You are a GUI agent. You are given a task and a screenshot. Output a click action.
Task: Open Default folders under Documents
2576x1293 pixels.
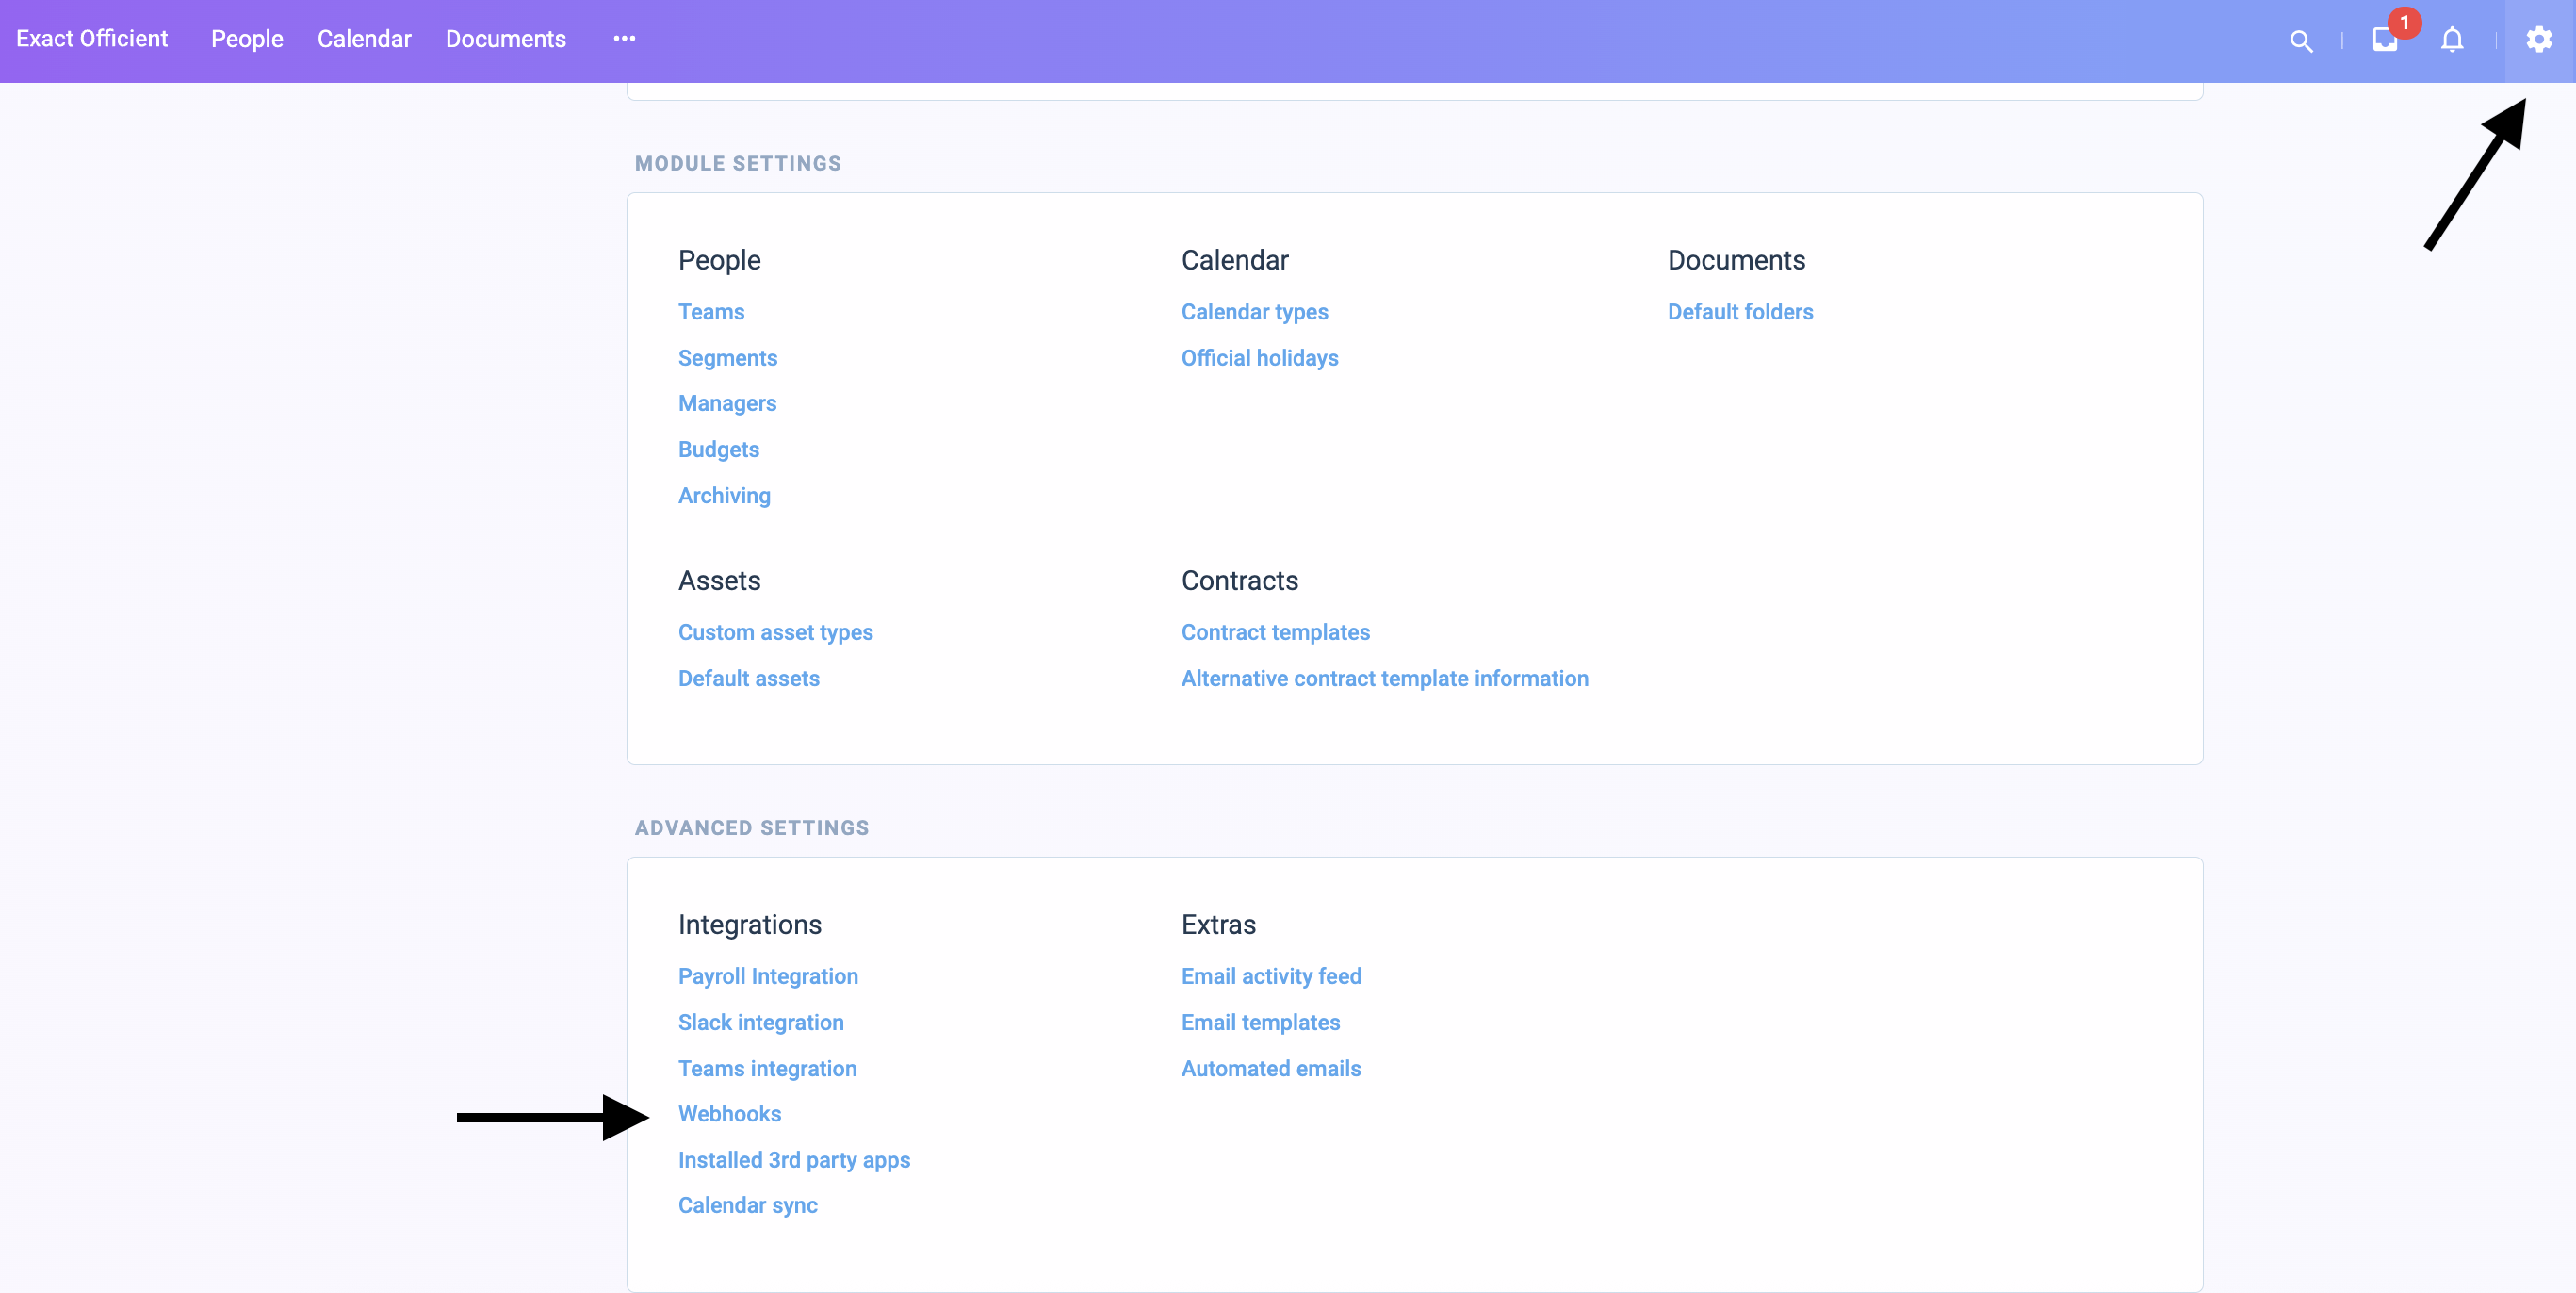pos(1739,312)
